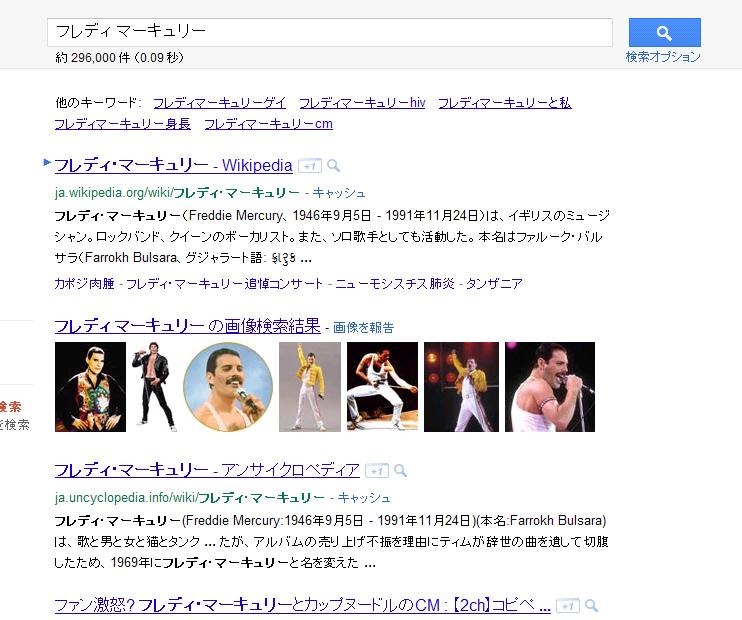Click preview magnifier beside Wikipedia result
Screen dimensions: 742x620
tap(334, 166)
